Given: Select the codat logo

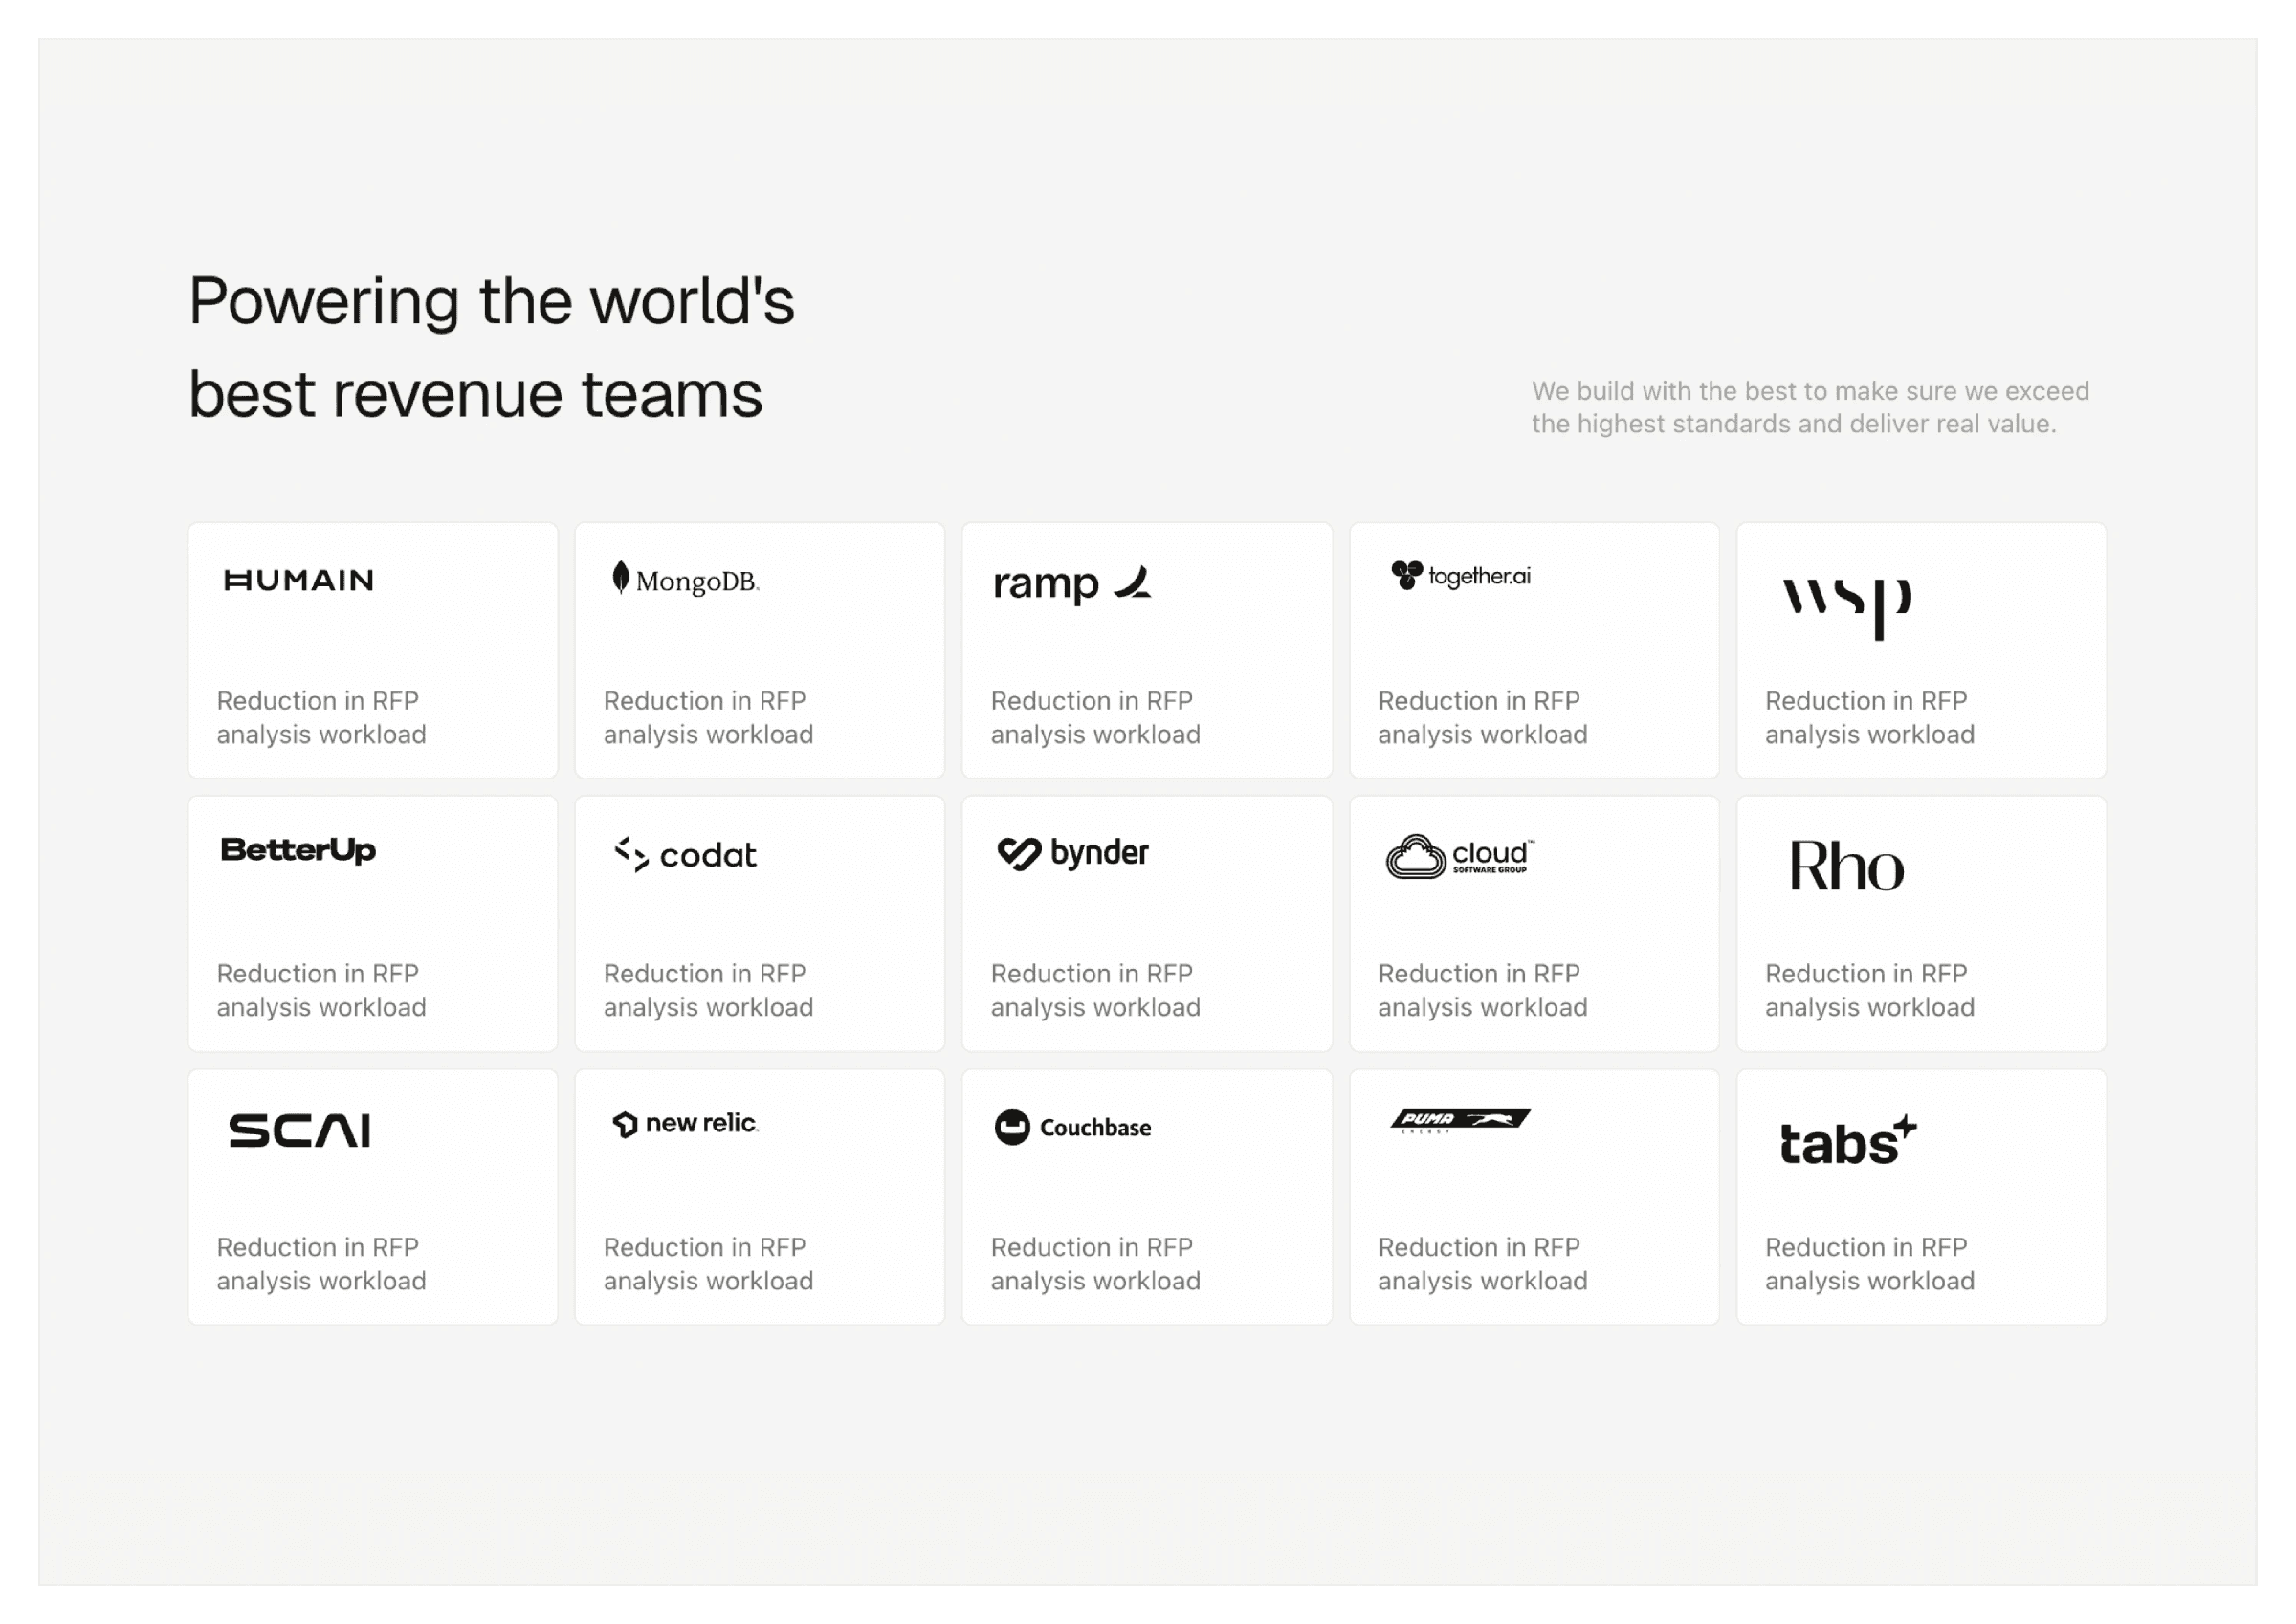Looking at the screenshot, I should (685, 855).
